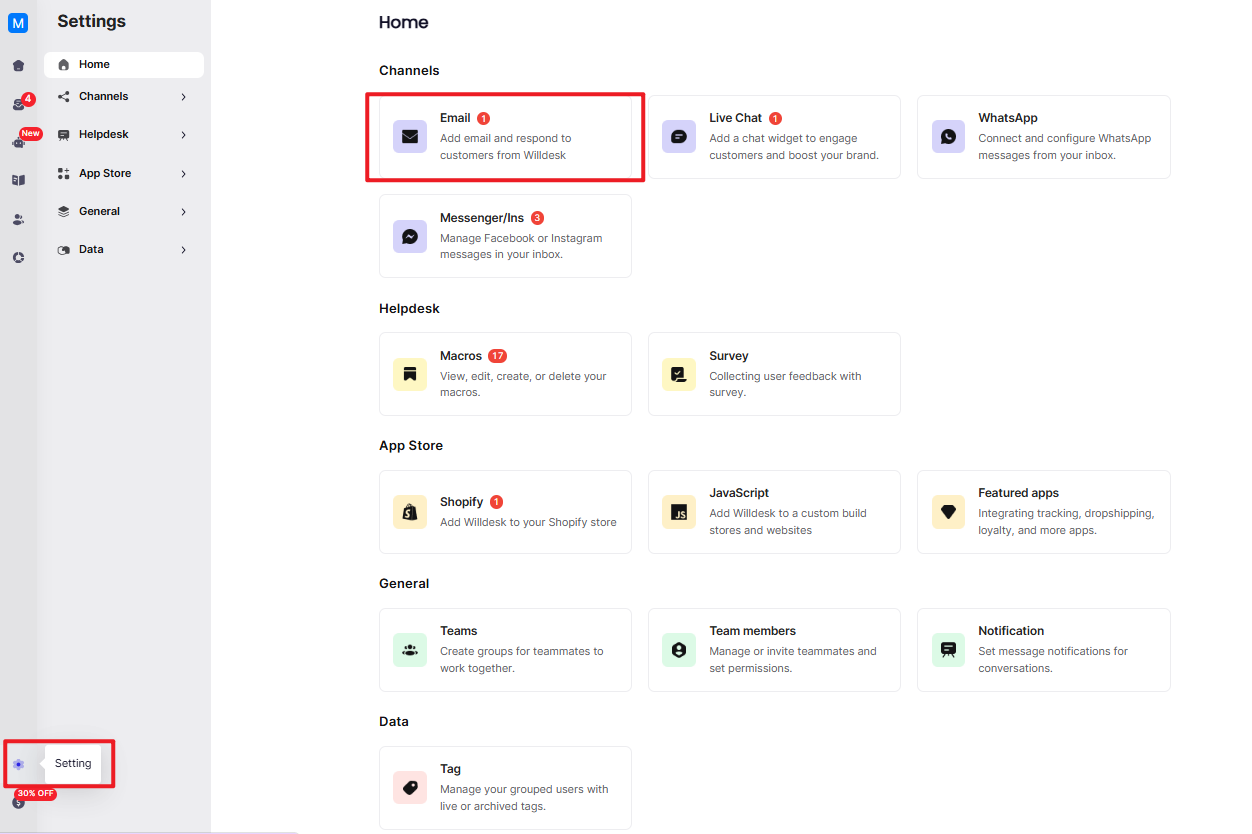Open the Tag card title
1252x834 pixels.
point(450,769)
